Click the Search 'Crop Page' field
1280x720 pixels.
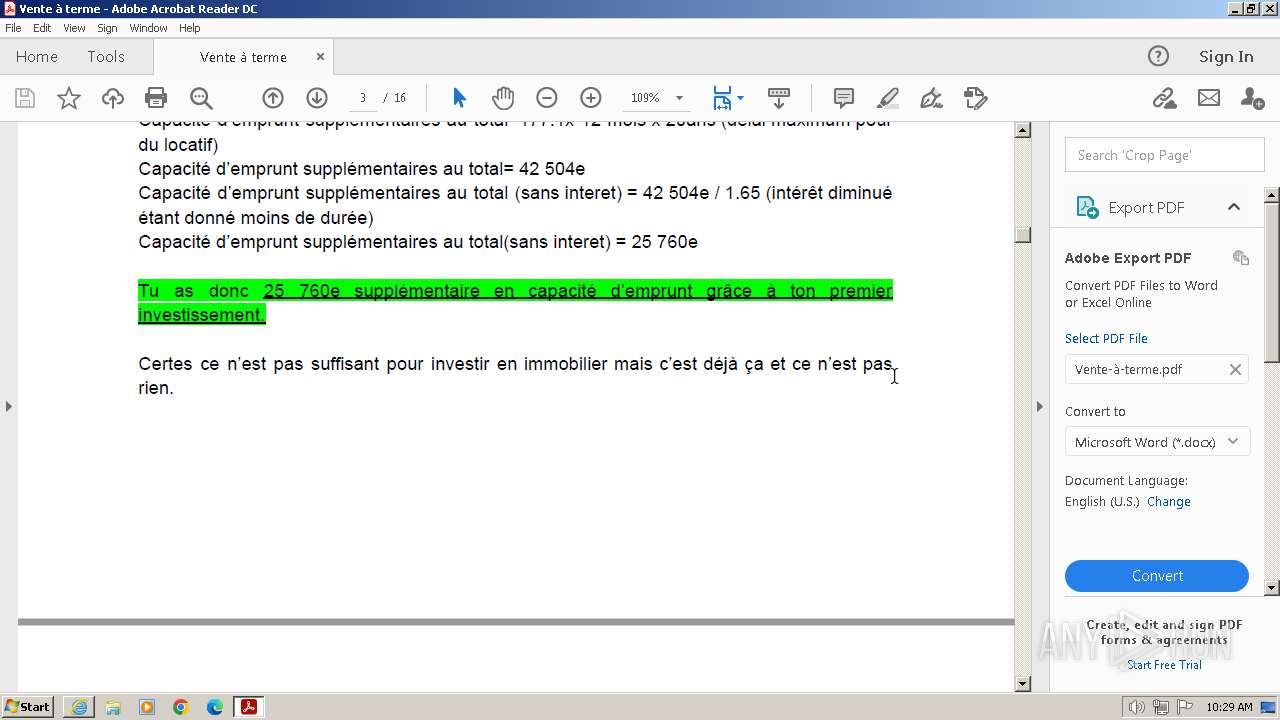tap(1165, 155)
